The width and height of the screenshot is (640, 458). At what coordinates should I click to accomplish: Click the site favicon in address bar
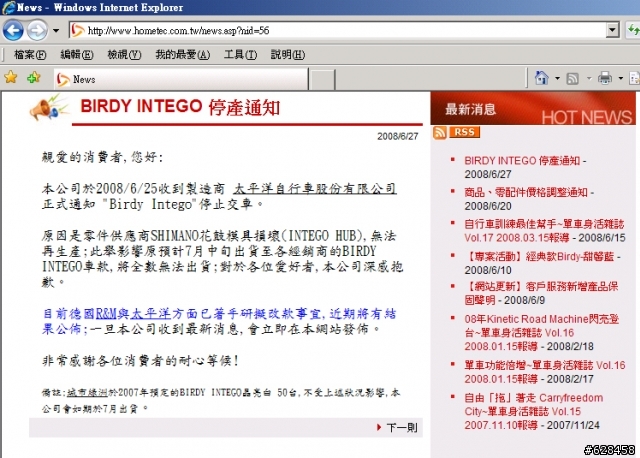(78, 31)
